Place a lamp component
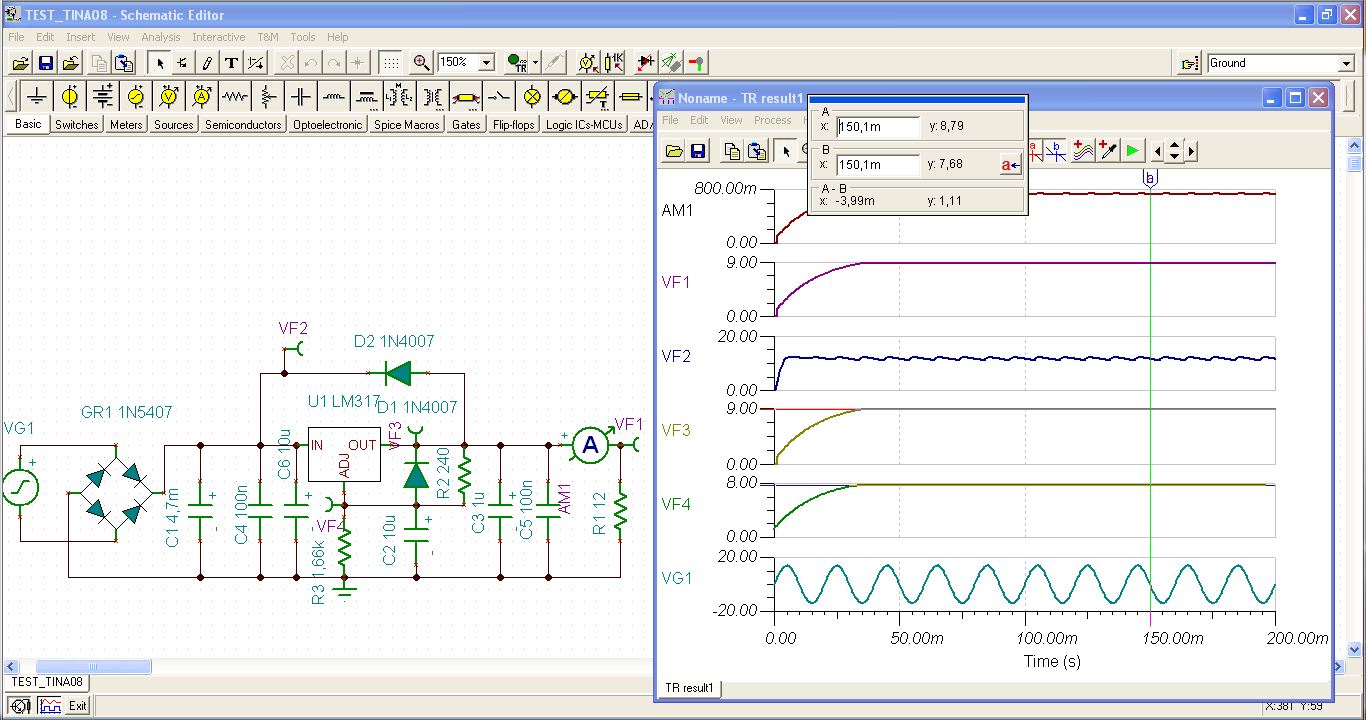This screenshot has height=720, width=1366. 532,97
